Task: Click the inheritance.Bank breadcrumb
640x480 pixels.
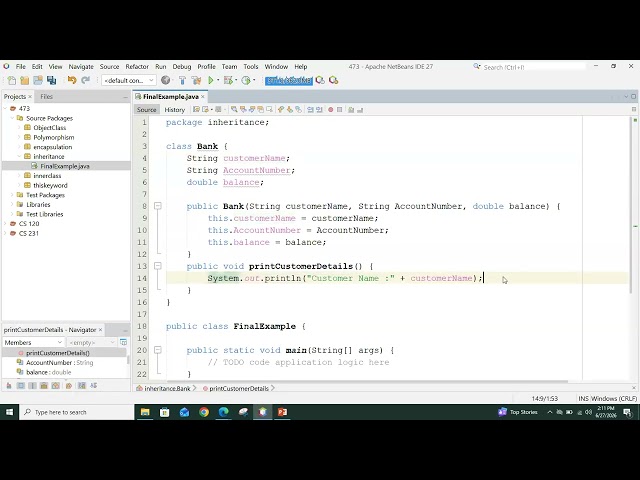Action: pyautogui.click(x=167, y=388)
